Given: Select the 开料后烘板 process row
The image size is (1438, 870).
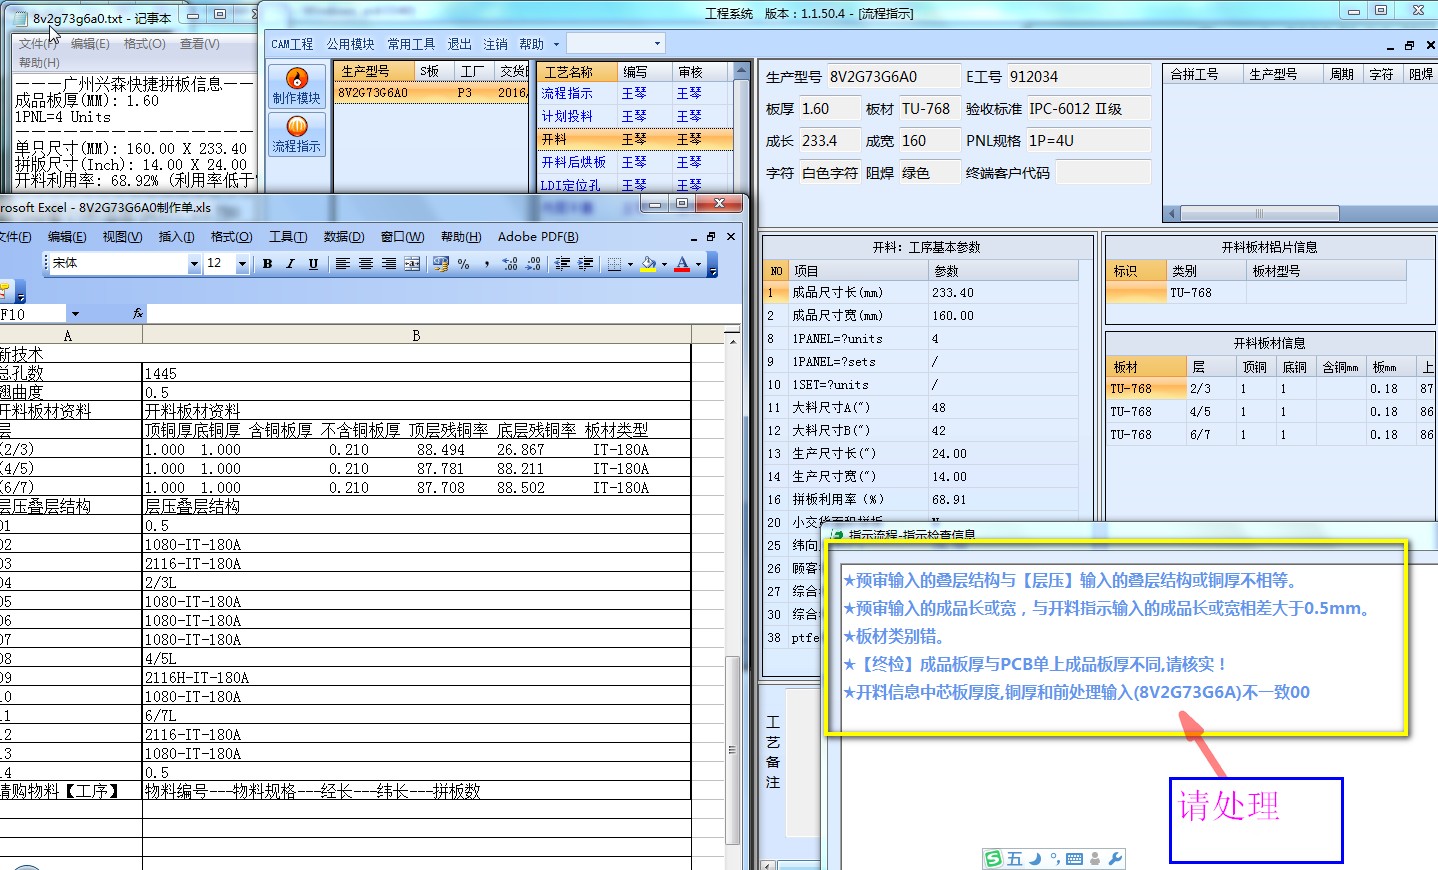Looking at the screenshot, I should pos(635,162).
